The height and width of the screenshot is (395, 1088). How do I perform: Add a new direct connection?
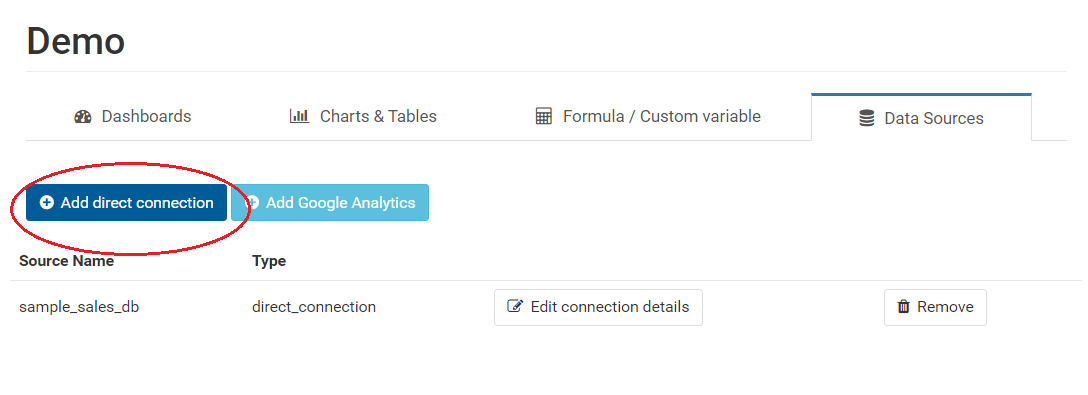pos(126,203)
